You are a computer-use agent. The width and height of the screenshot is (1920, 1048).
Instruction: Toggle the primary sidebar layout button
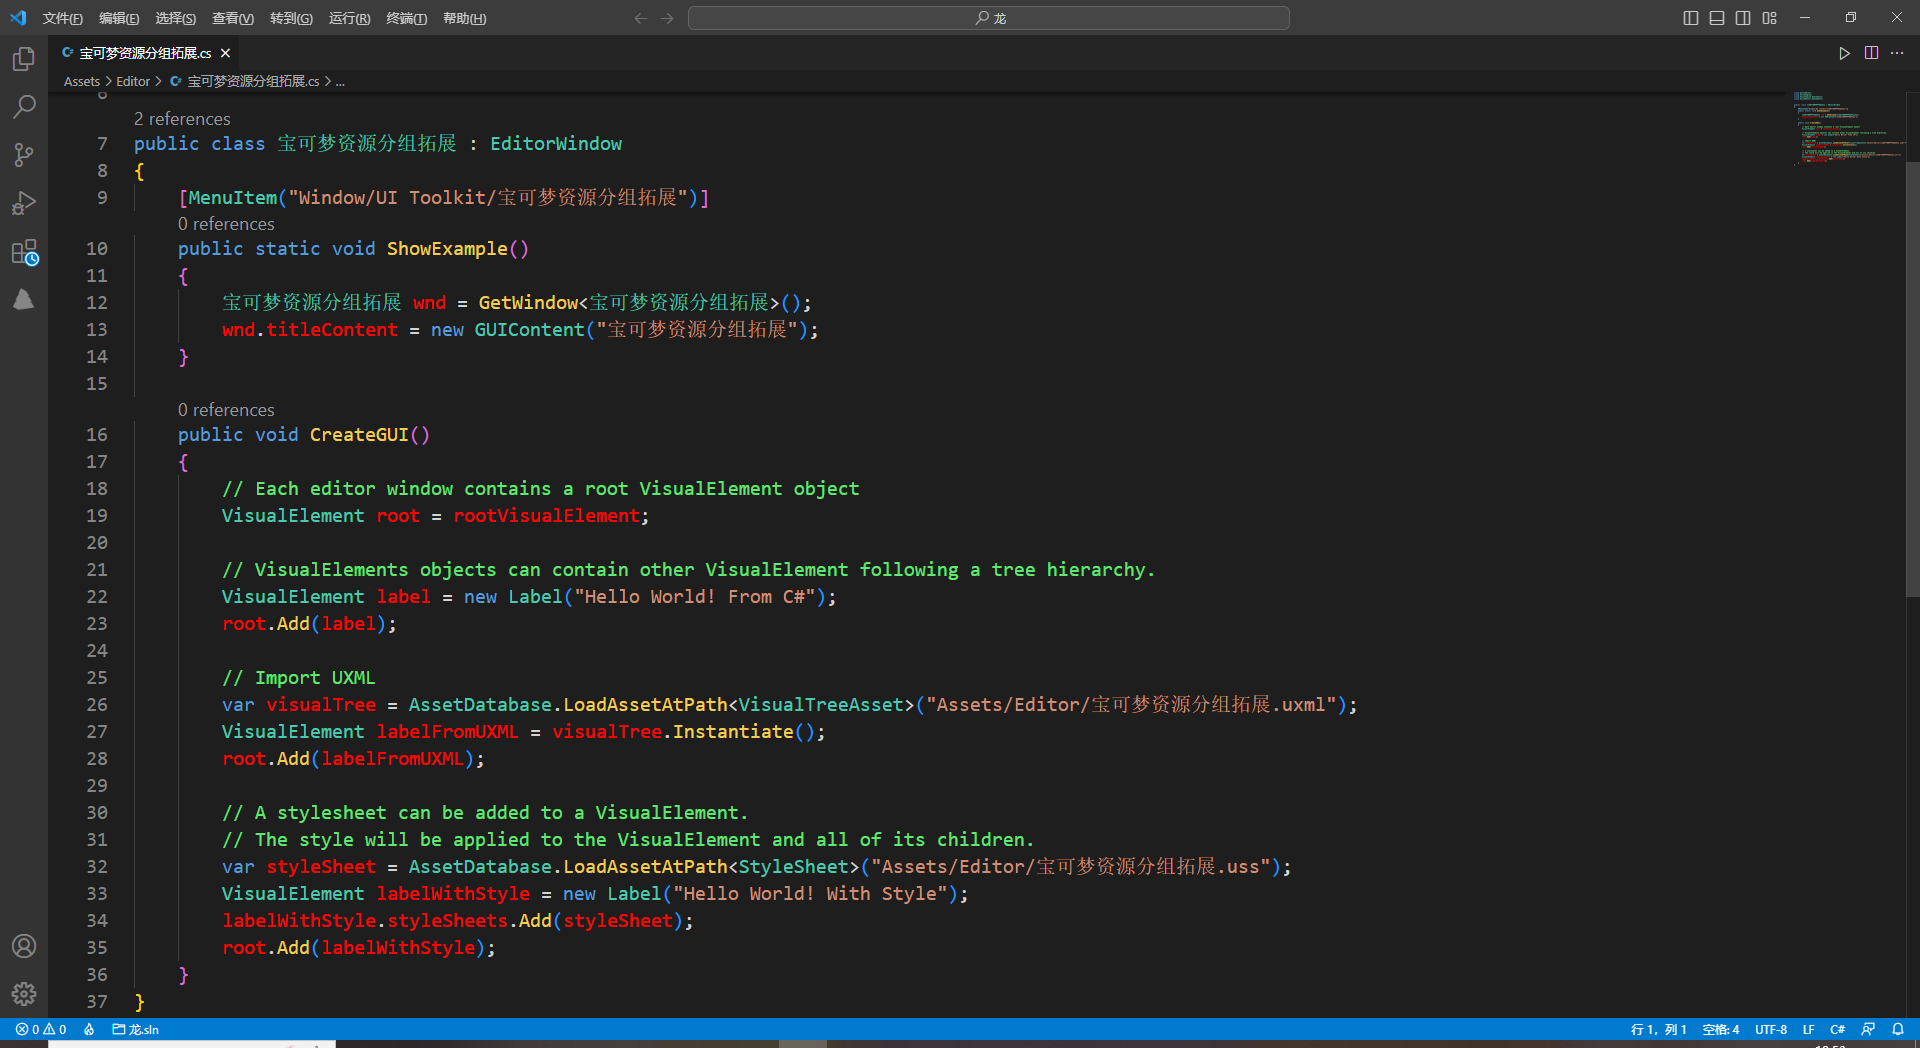1691,18
